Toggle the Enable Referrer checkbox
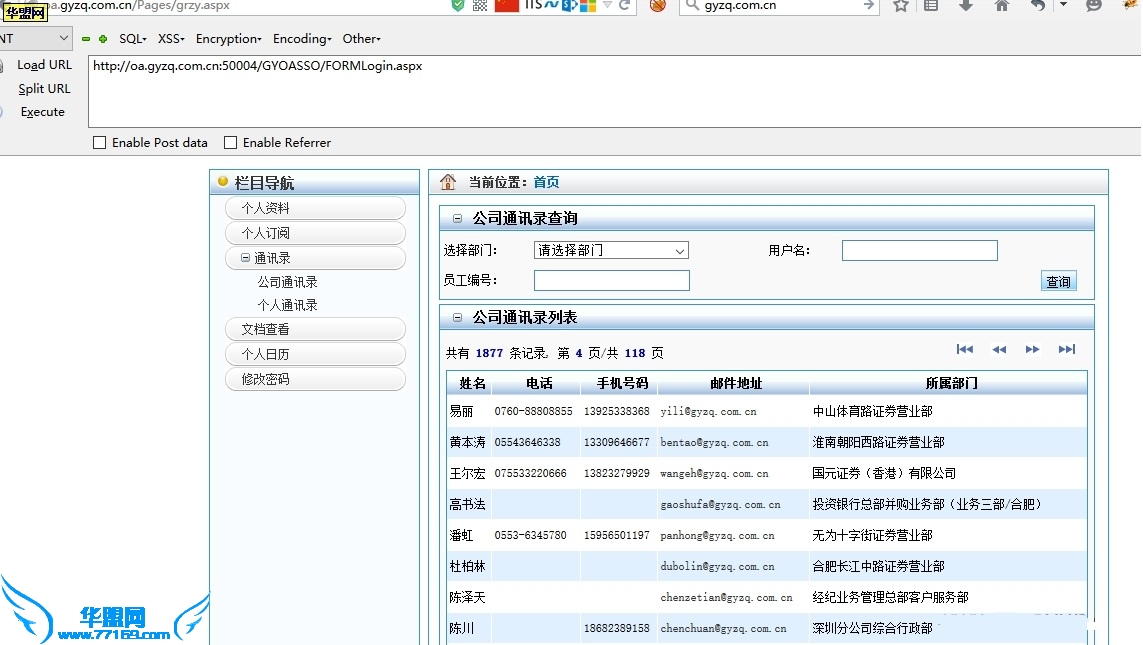The height and width of the screenshot is (645, 1143). [x=230, y=143]
